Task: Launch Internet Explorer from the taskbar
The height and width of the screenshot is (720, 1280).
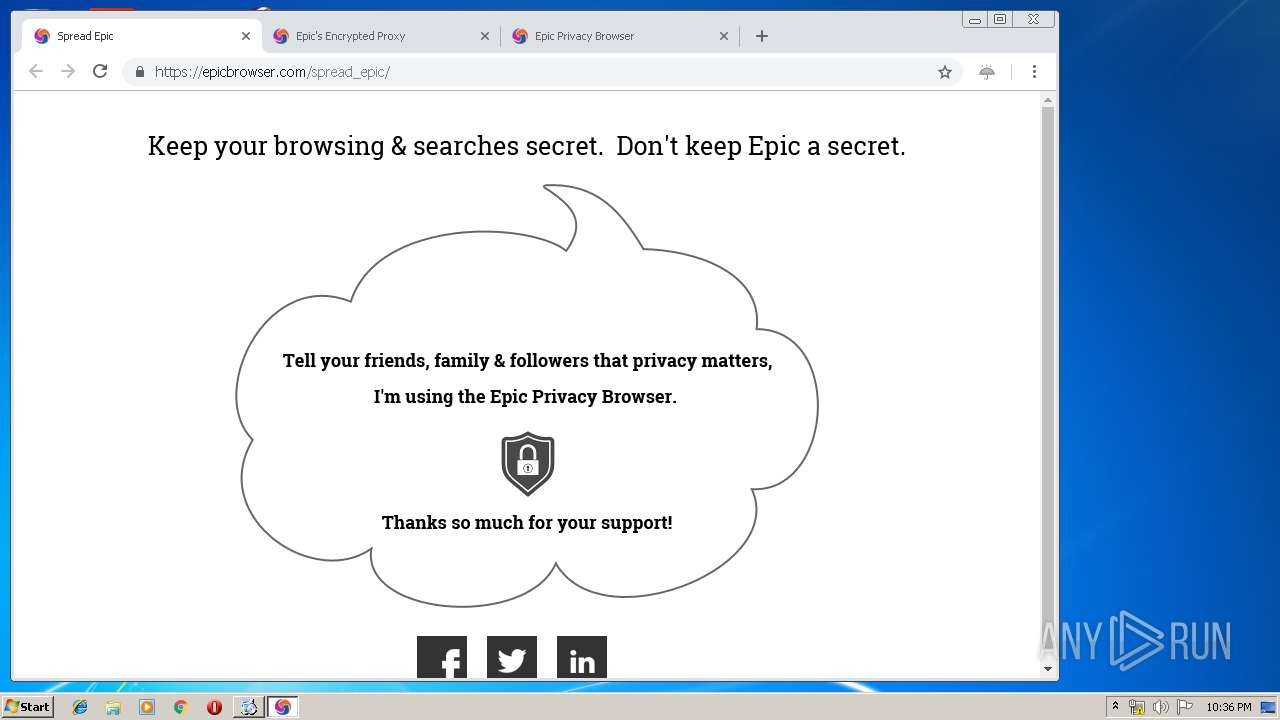Action: 80,707
